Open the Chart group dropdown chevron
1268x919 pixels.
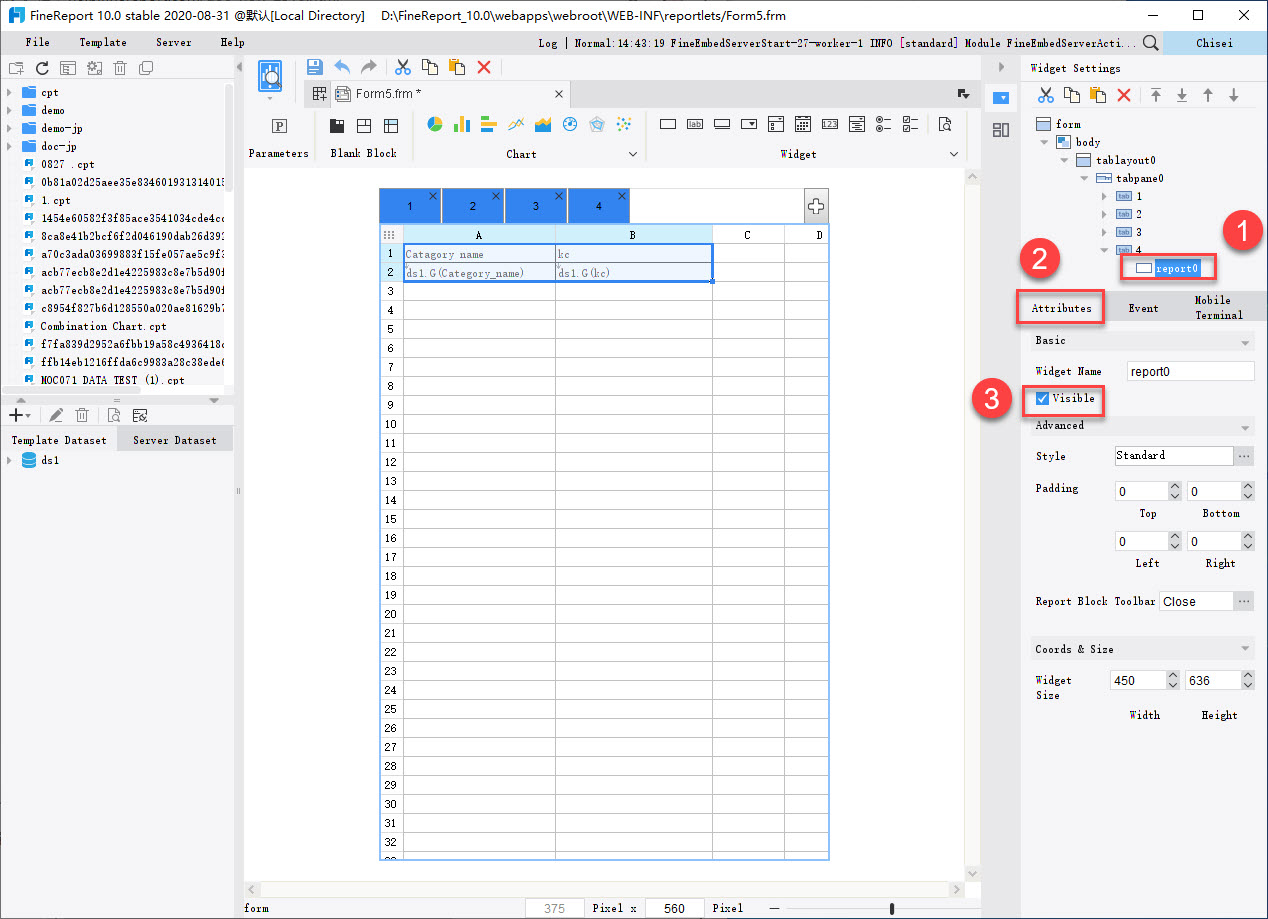pos(632,154)
